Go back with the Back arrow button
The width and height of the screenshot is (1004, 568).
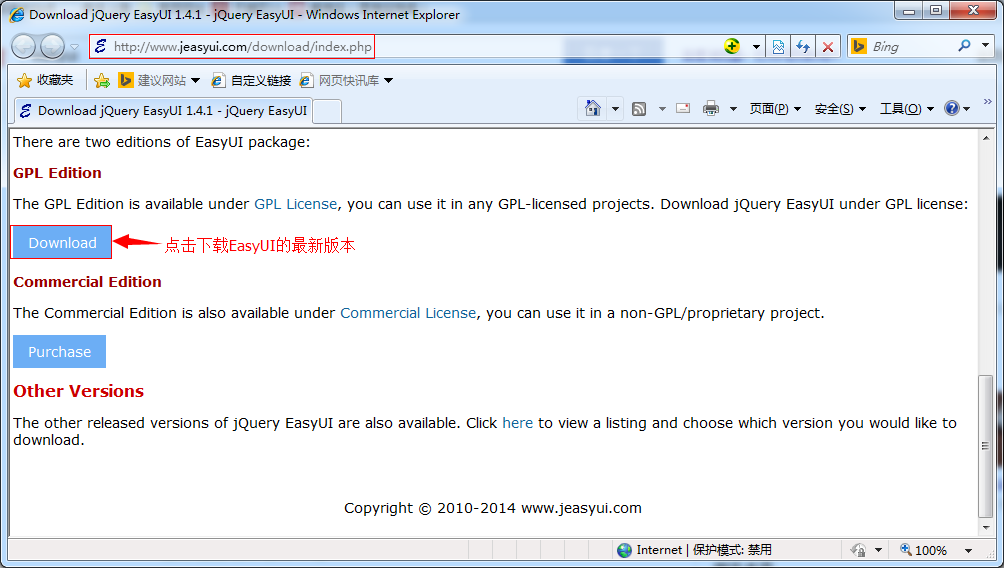pyautogui.click(x=24, y=47)
